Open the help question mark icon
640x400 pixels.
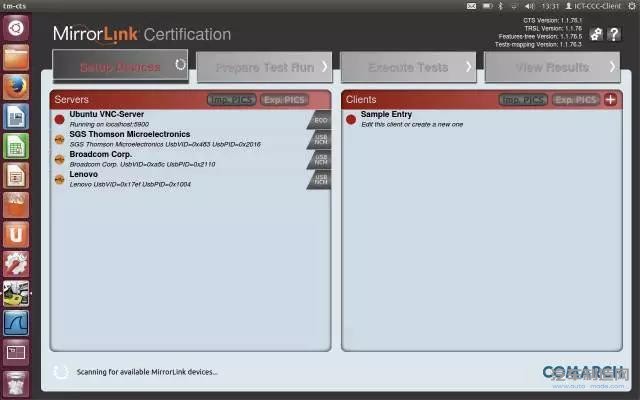(x=614, y=34)
